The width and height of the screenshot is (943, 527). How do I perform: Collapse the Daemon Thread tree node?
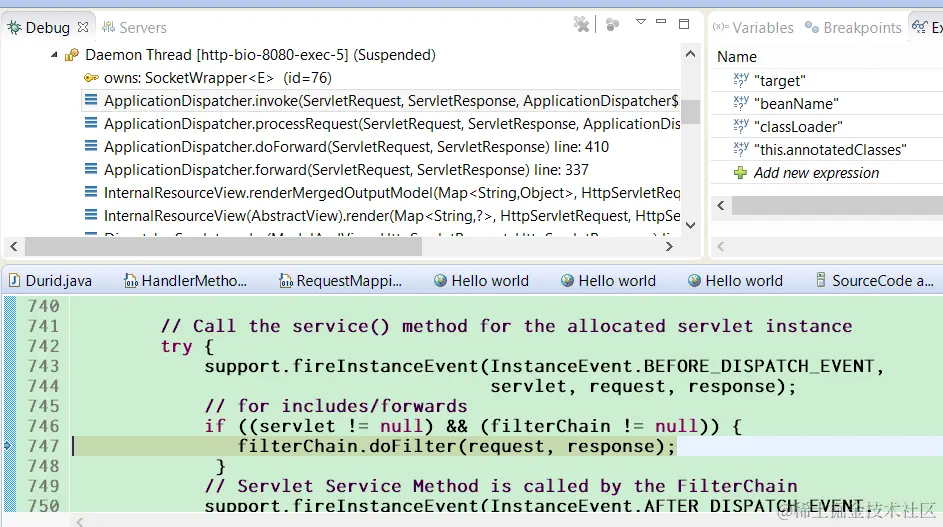54,55
